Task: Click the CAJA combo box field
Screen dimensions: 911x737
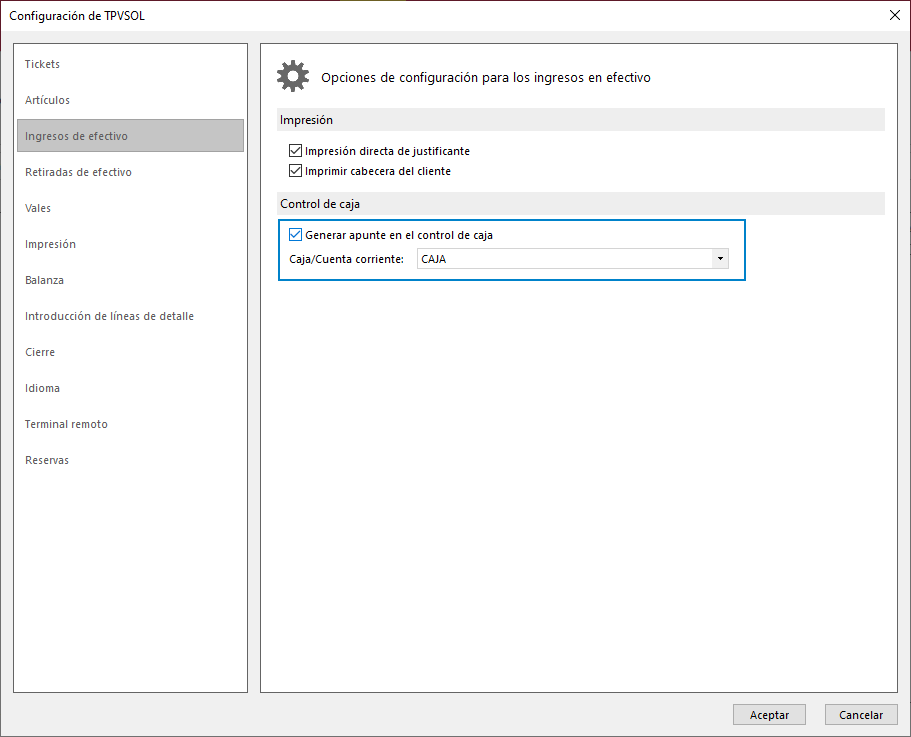Action: pyautogui.click(x=572, y=259)
